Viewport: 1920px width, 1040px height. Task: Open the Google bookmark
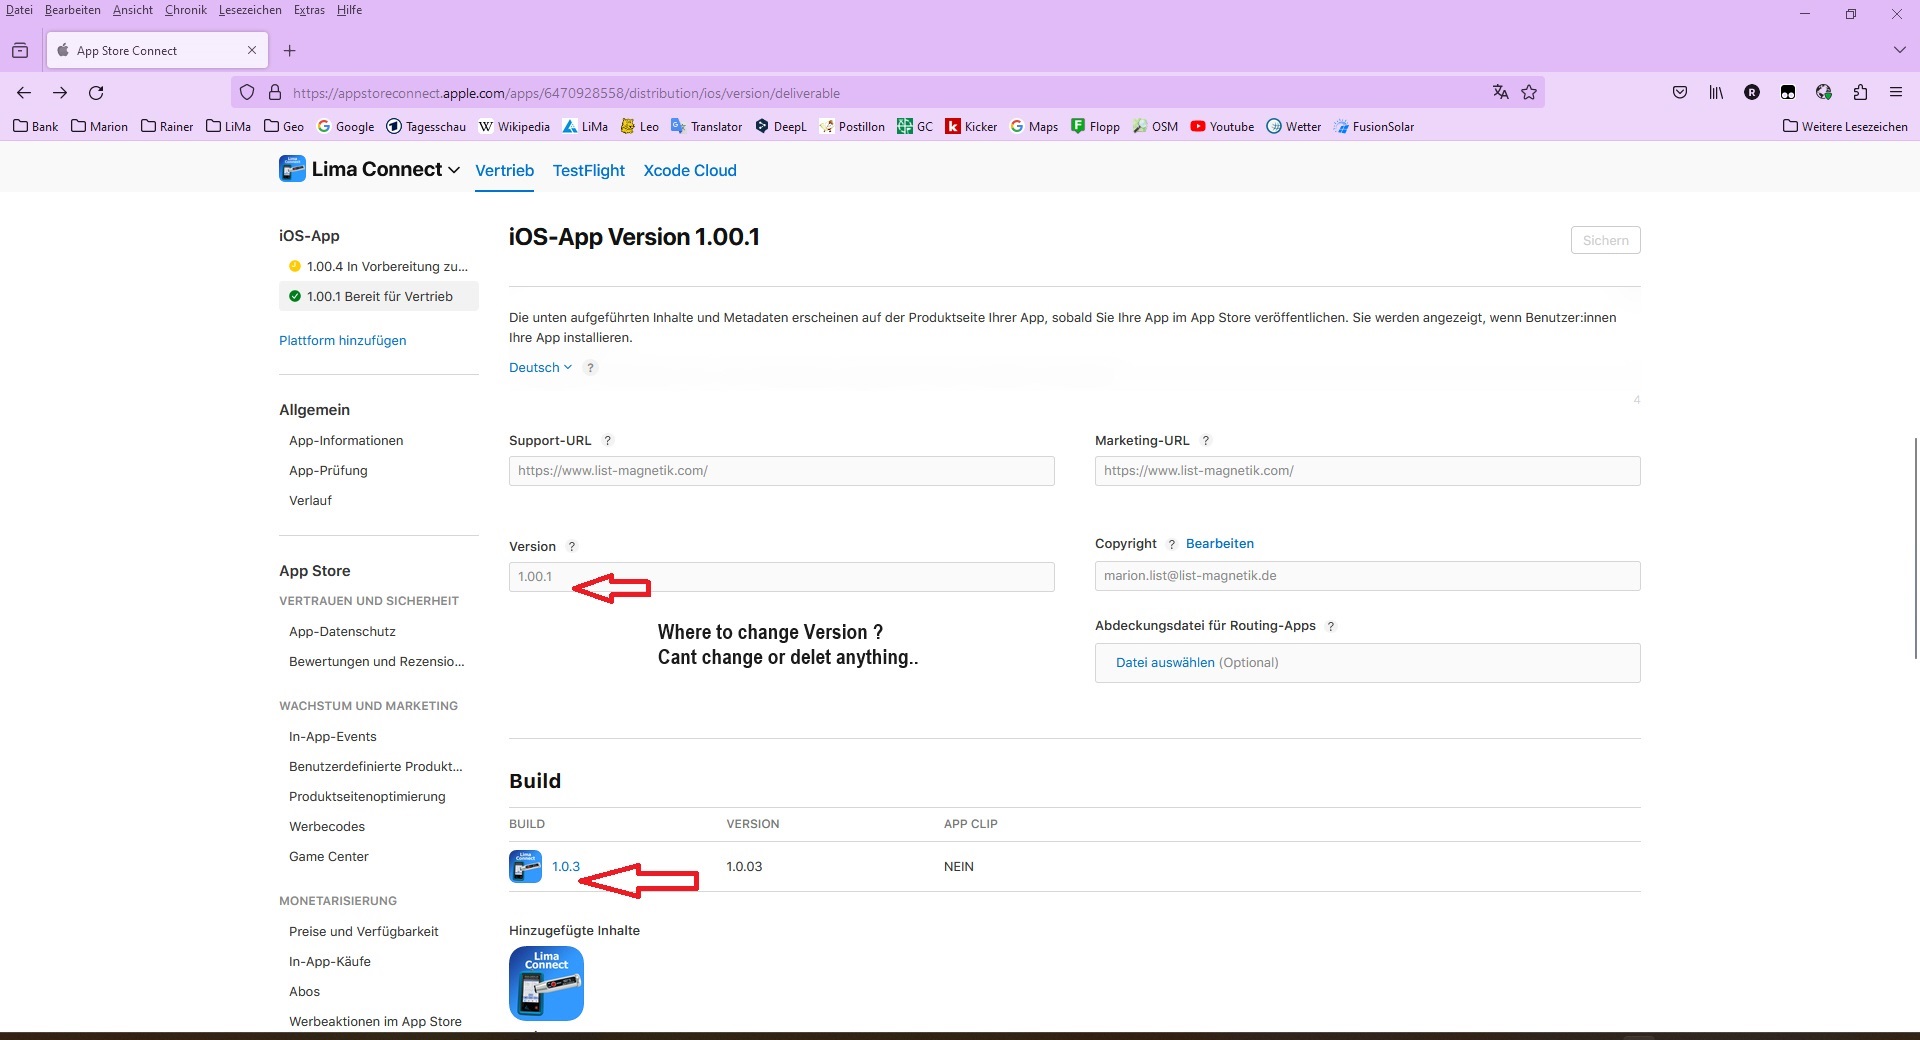coord(345,127)
